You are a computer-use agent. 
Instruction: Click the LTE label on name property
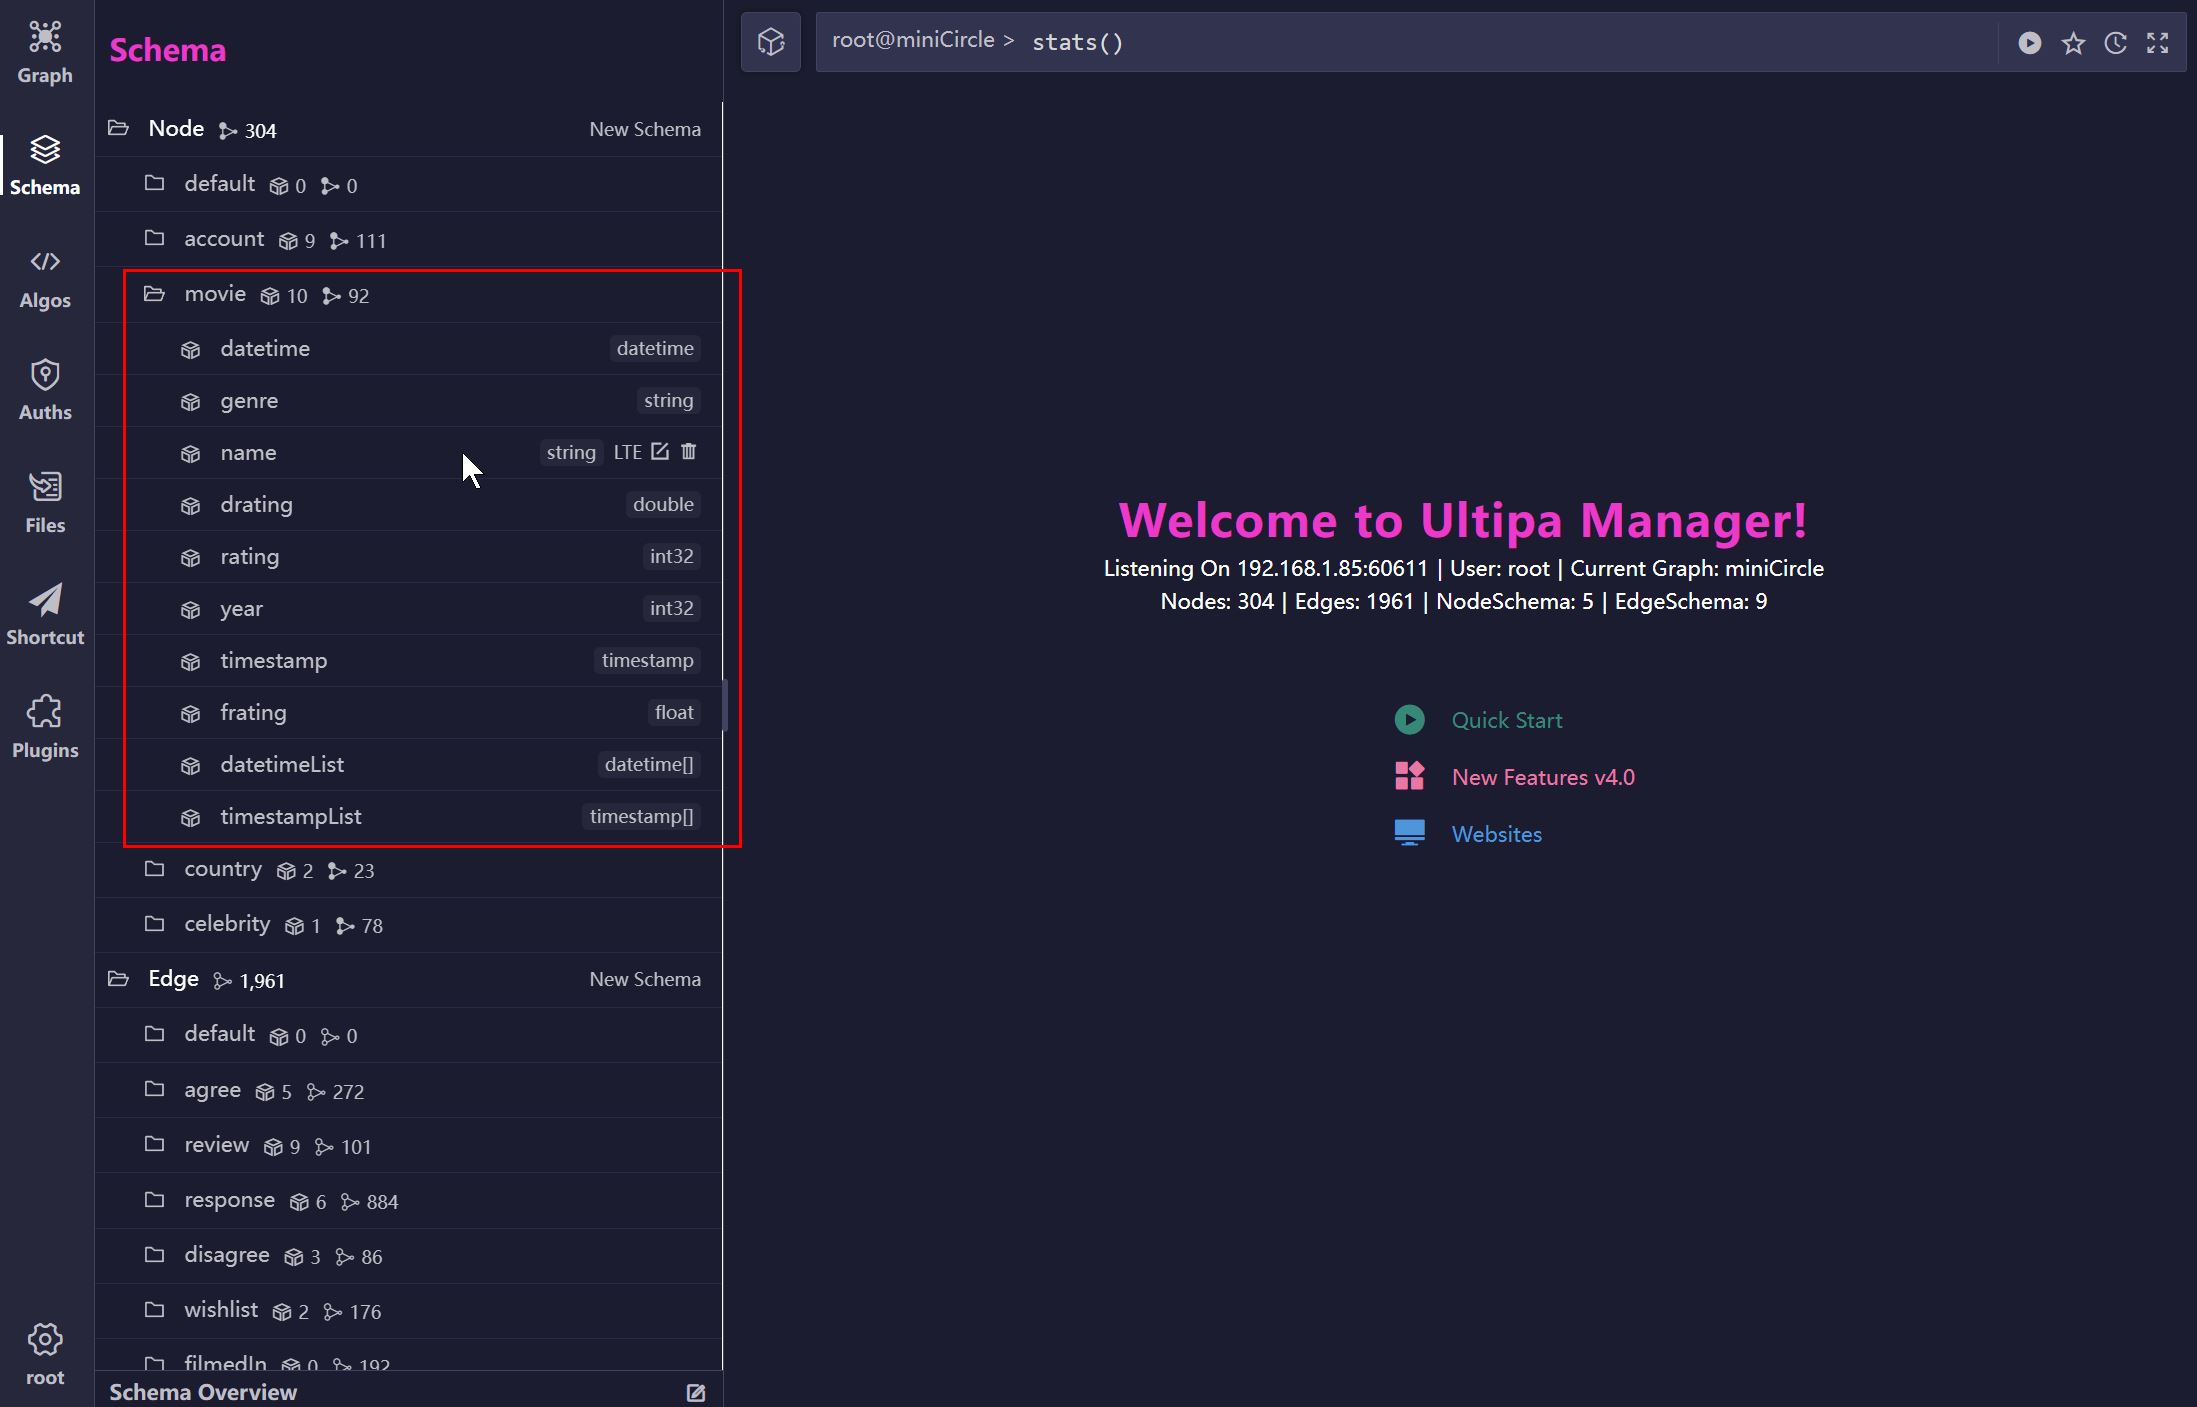pyautogui.click(x=627, y=452)
